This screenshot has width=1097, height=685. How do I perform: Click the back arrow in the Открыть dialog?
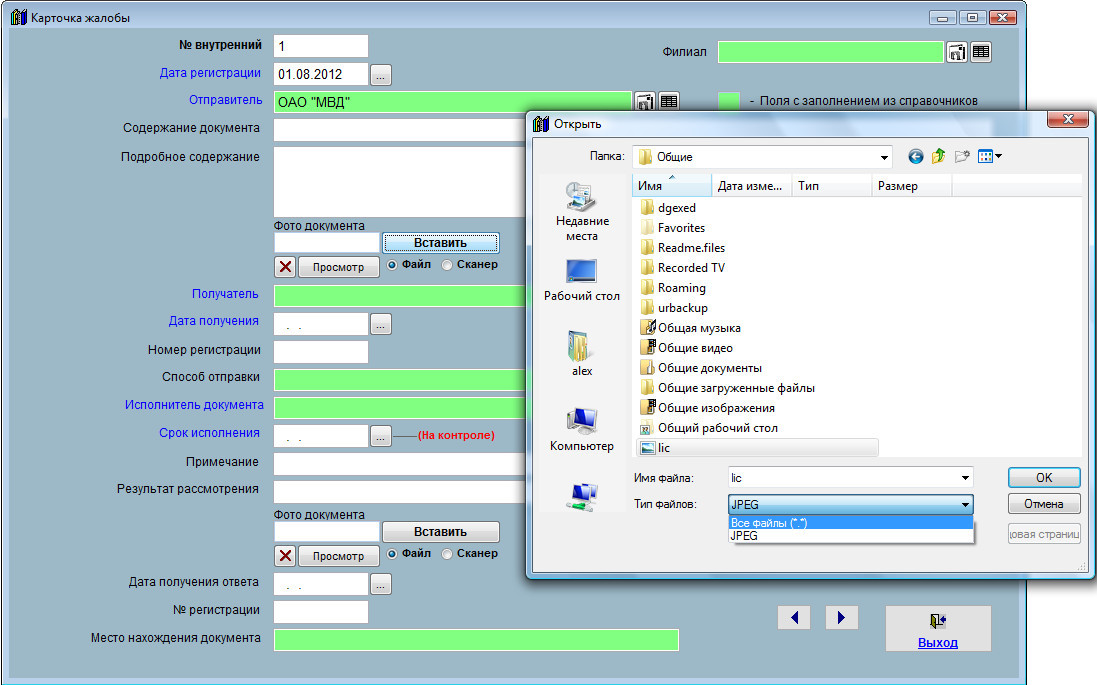point(915,156)
